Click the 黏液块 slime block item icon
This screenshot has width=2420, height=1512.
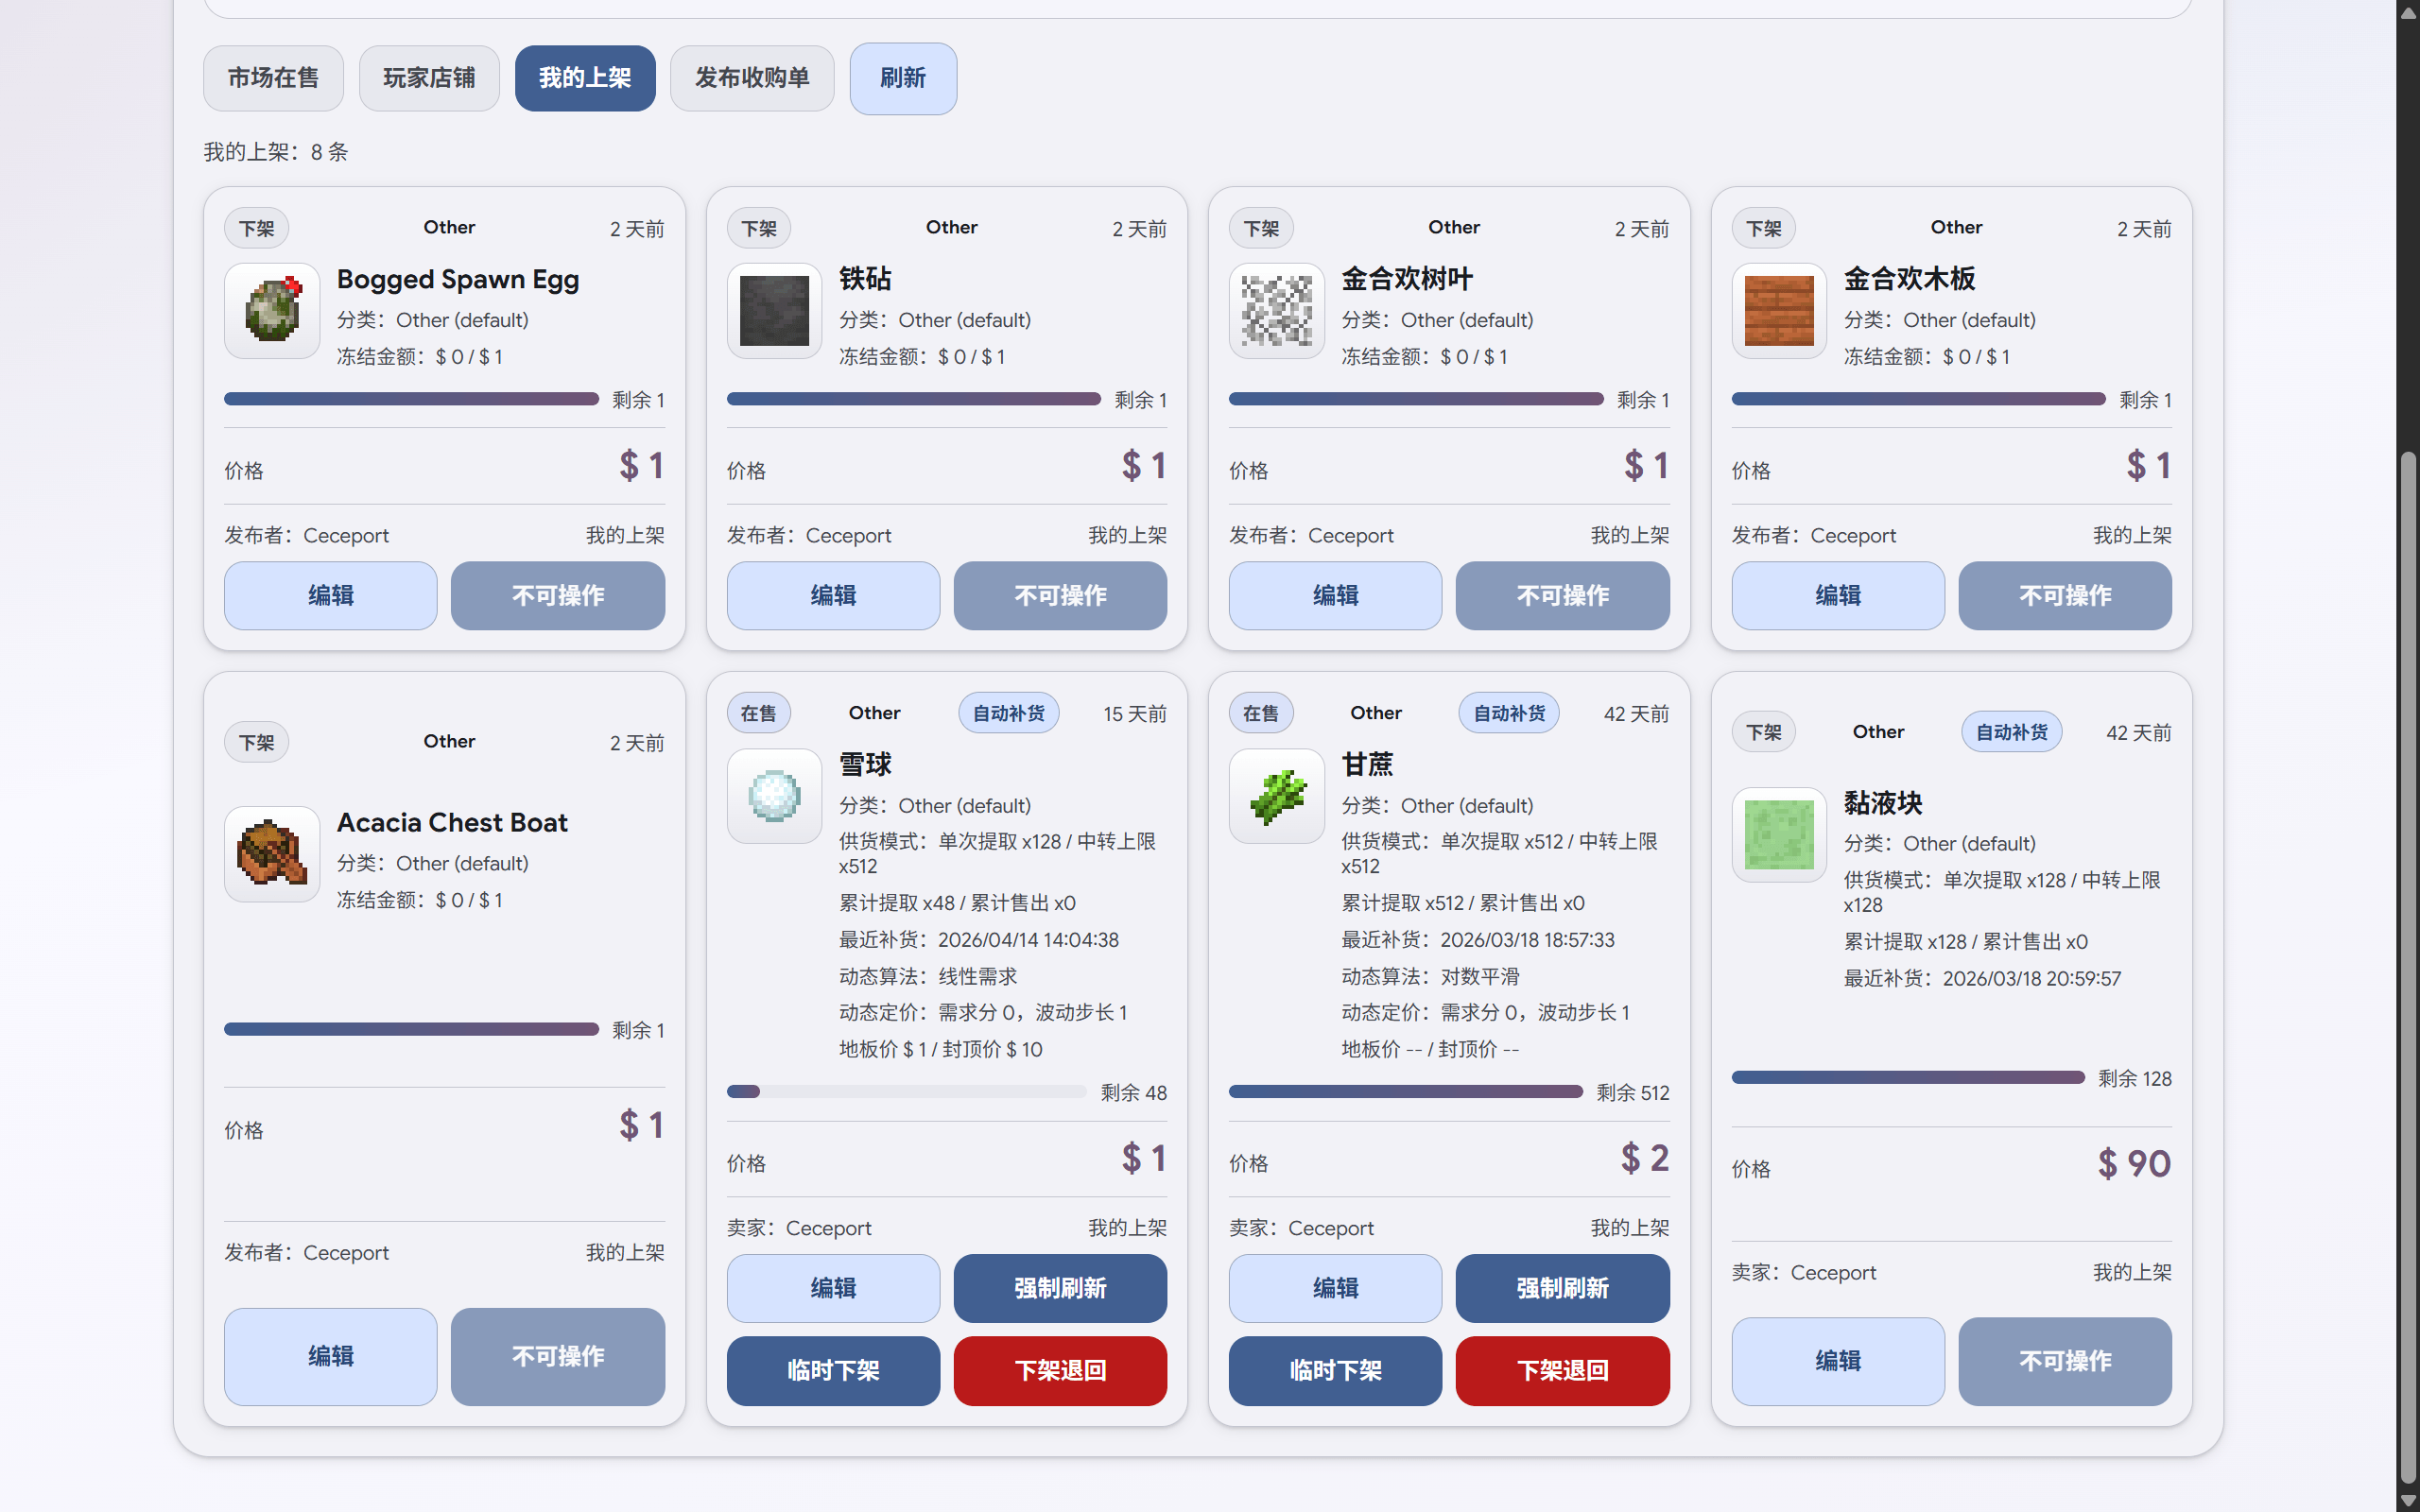(x=1779, y=835)
